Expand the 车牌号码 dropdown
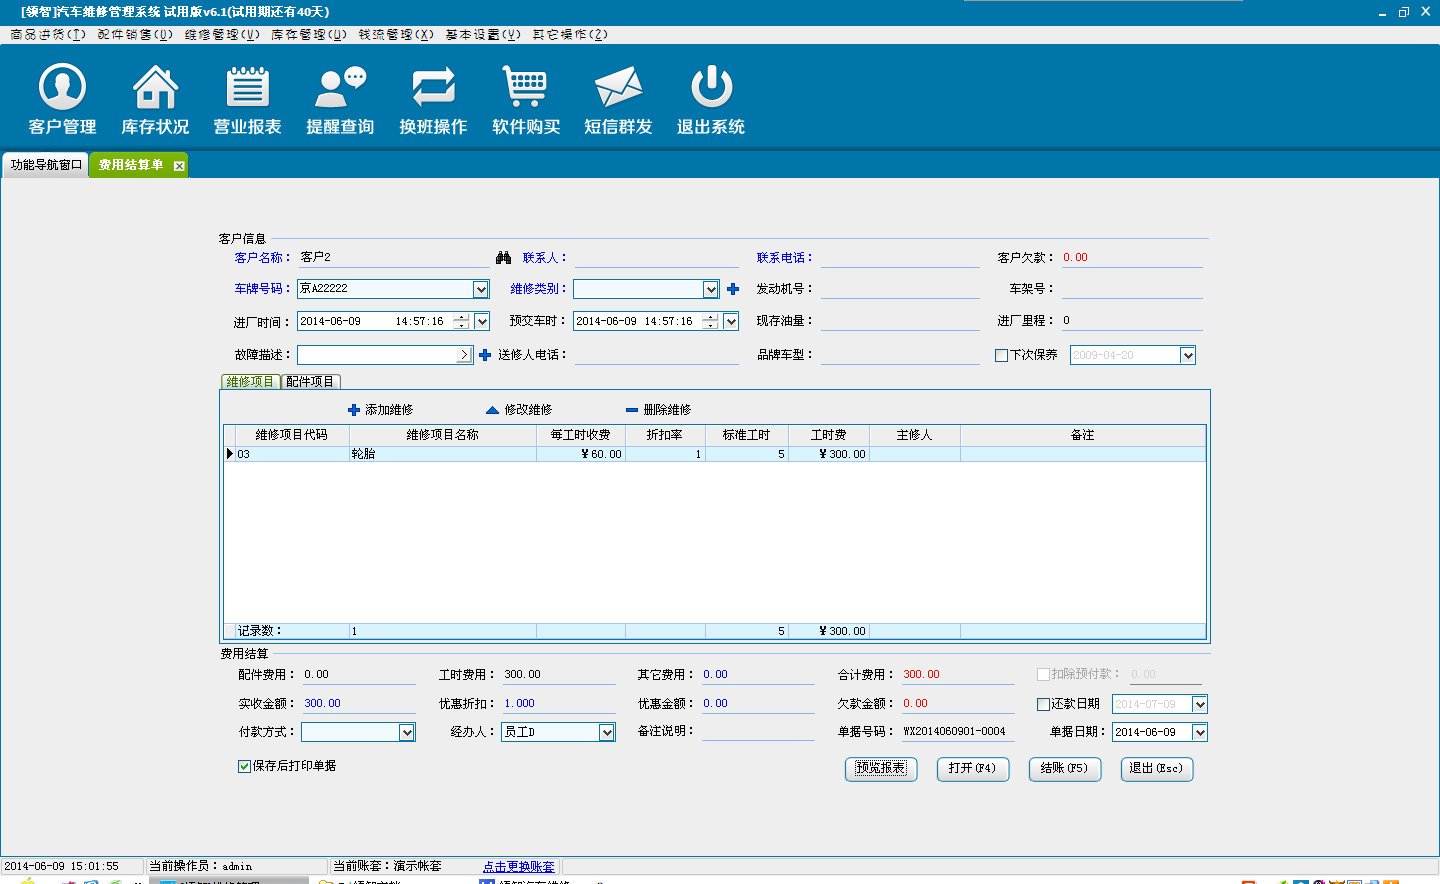The image size is (1440, 884). (481, 289)
